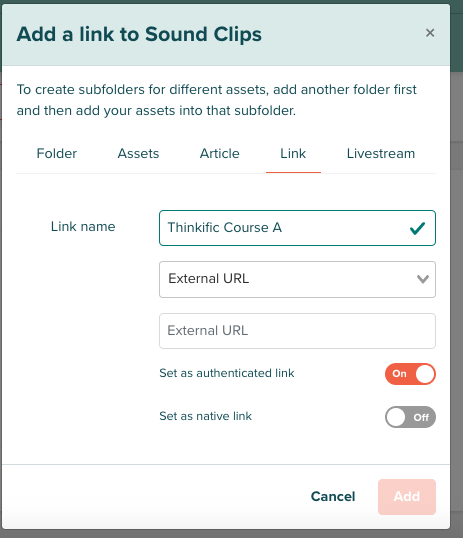Click the Set as native link label

pyautogui.click(x=205, y=416)
